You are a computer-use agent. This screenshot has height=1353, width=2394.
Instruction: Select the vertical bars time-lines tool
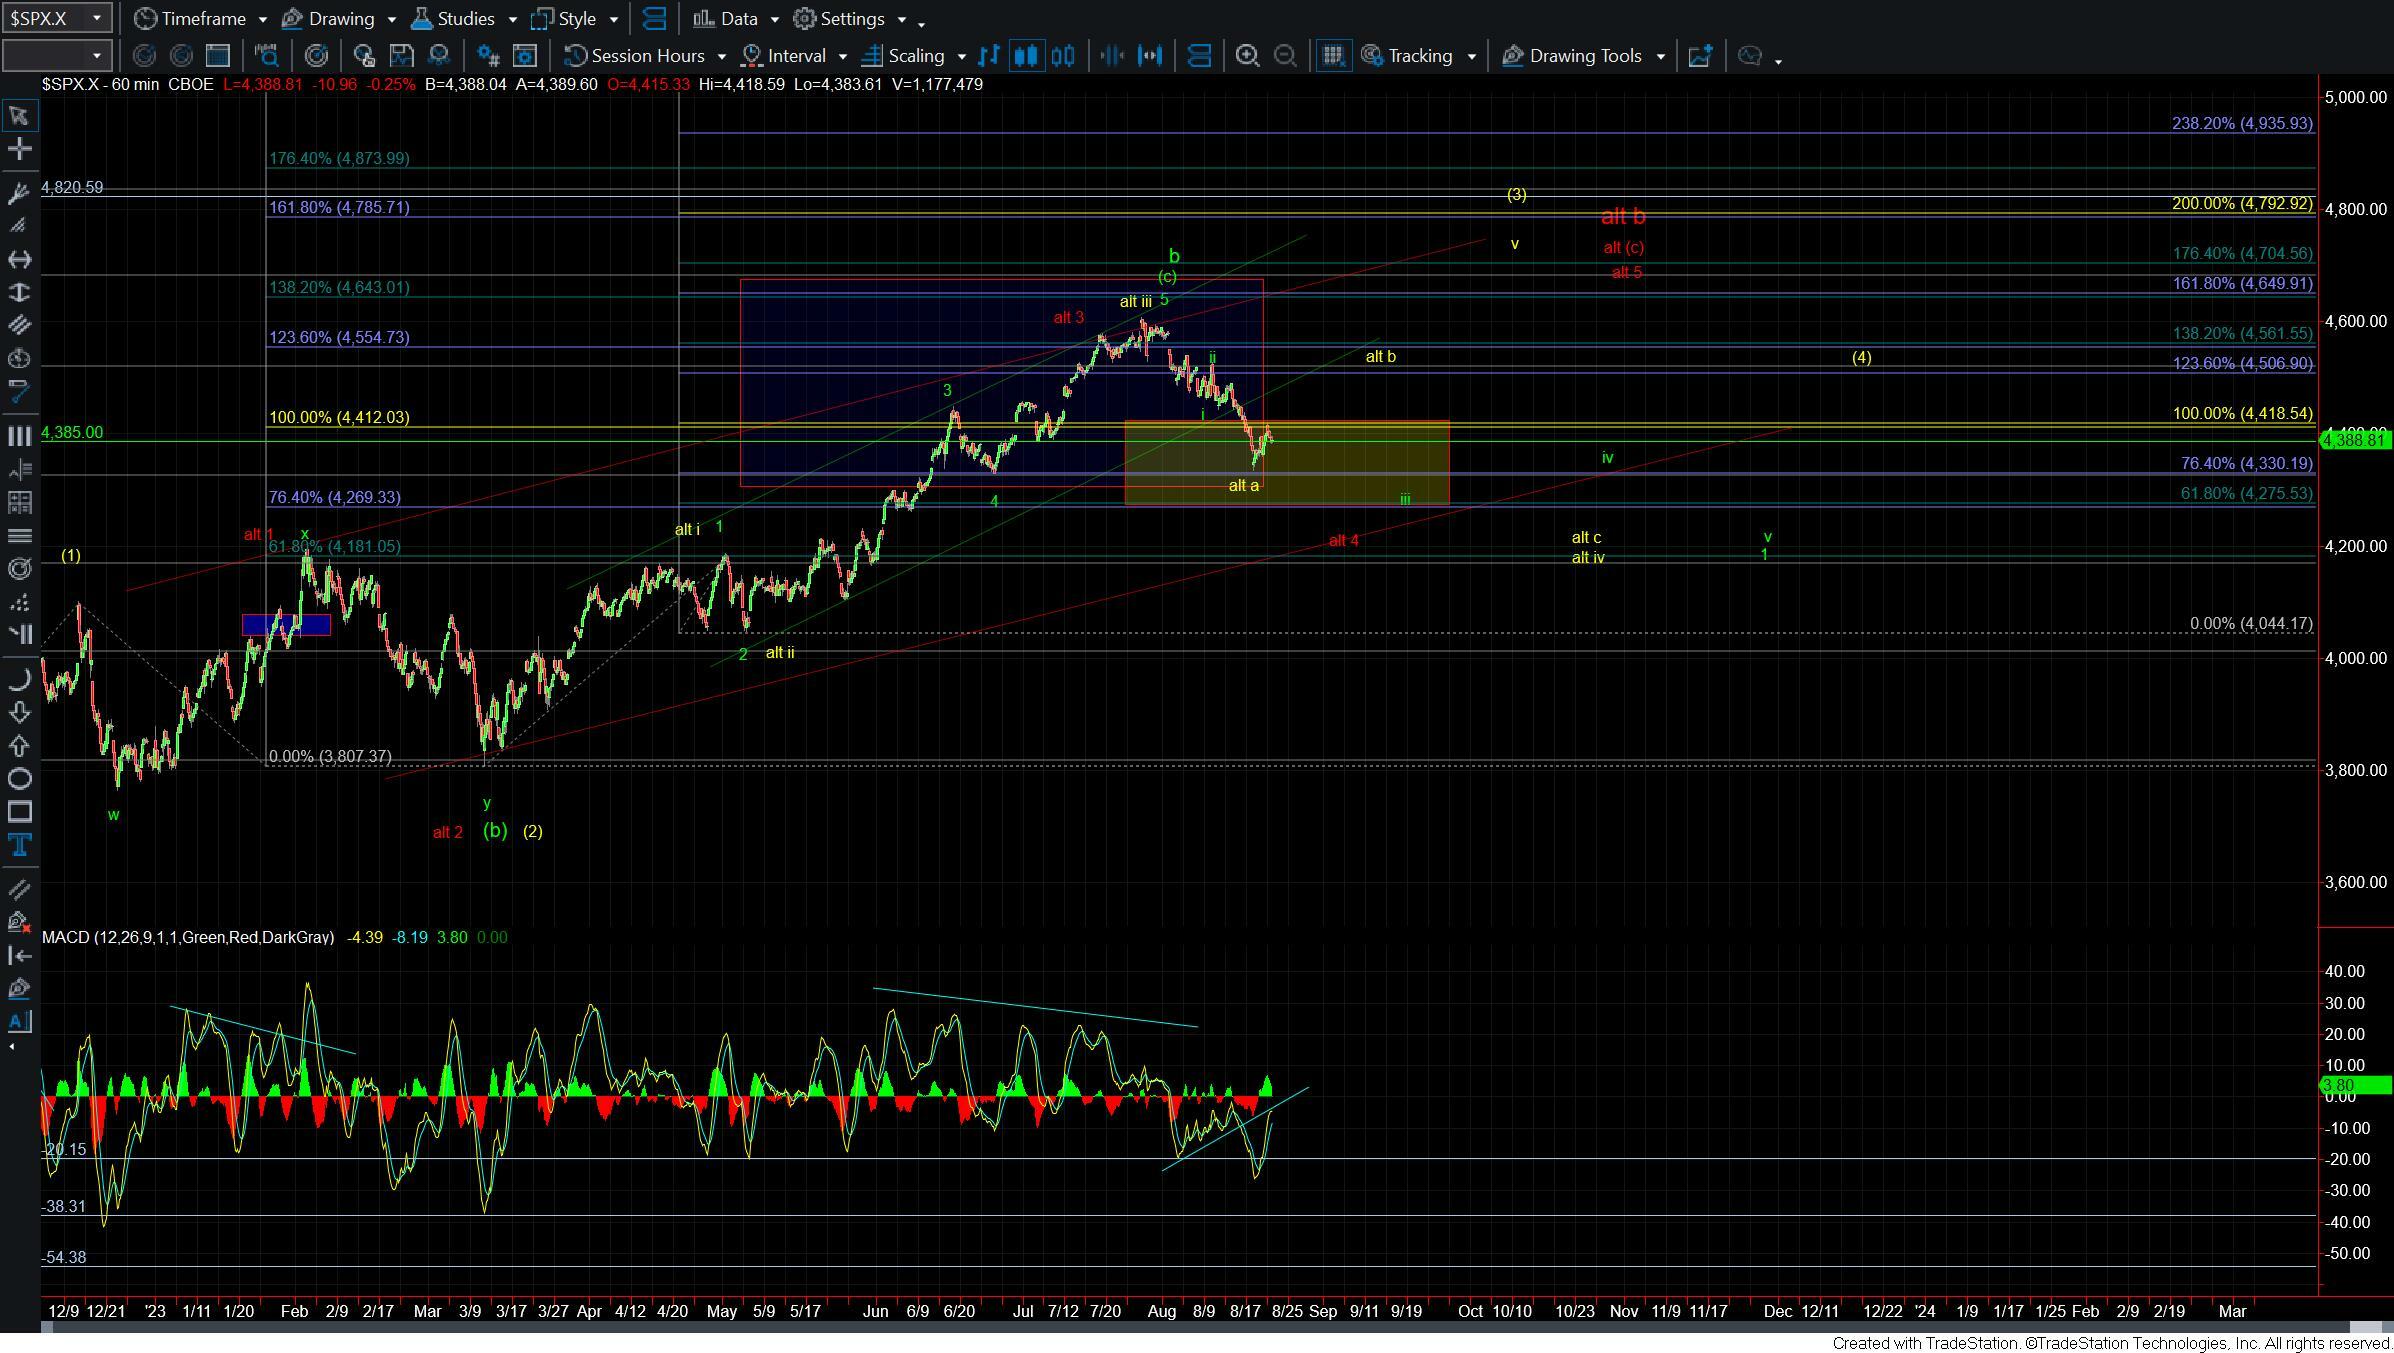point(18,436)
